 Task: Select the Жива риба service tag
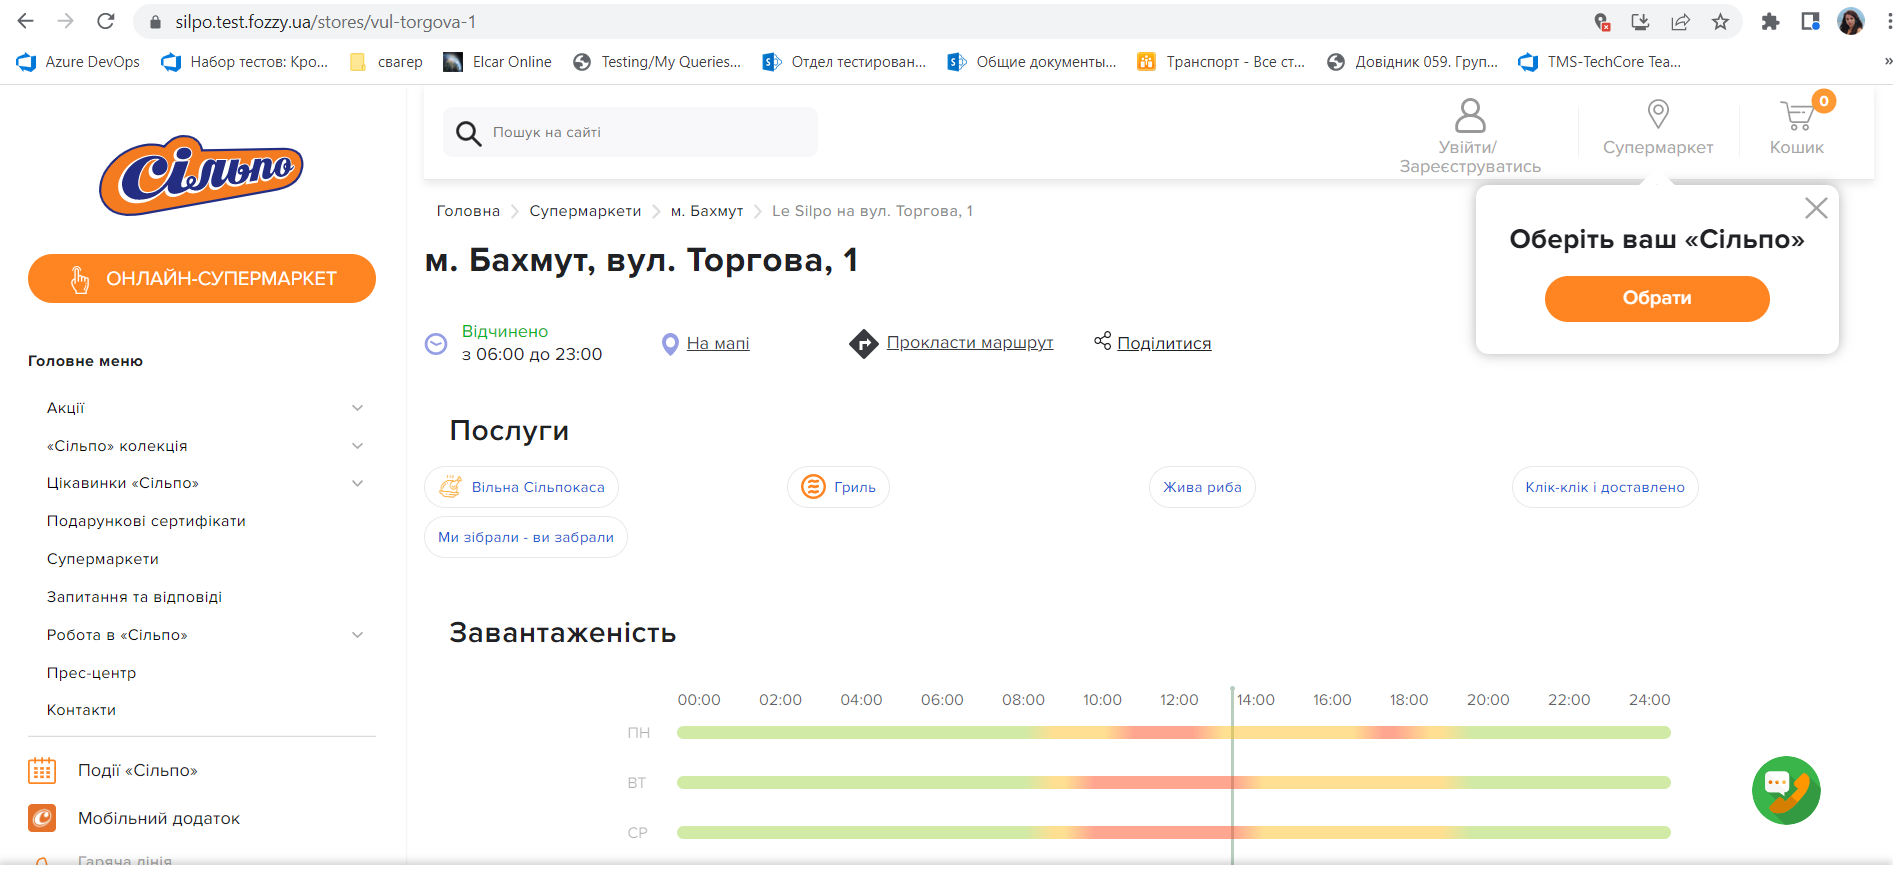click(x=1202, y=487)
